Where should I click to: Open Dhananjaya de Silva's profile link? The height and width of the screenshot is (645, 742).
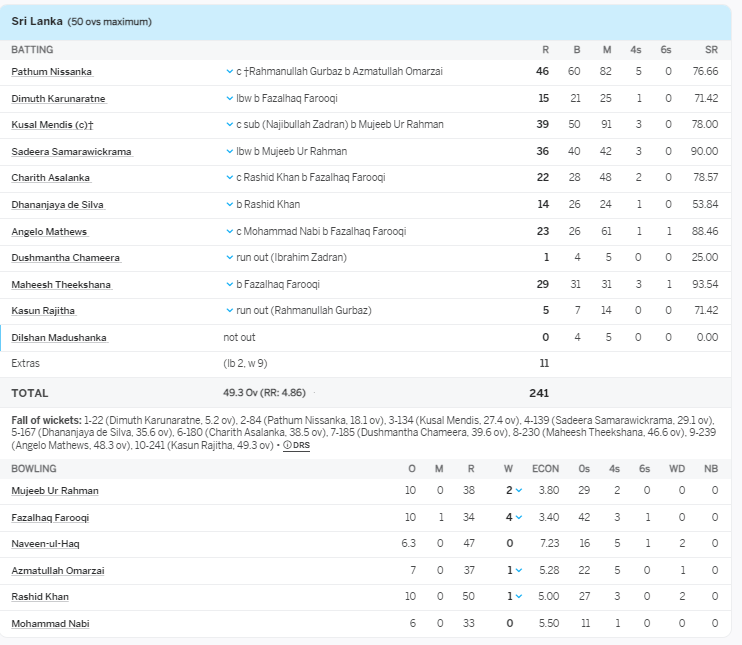(57, 205)
